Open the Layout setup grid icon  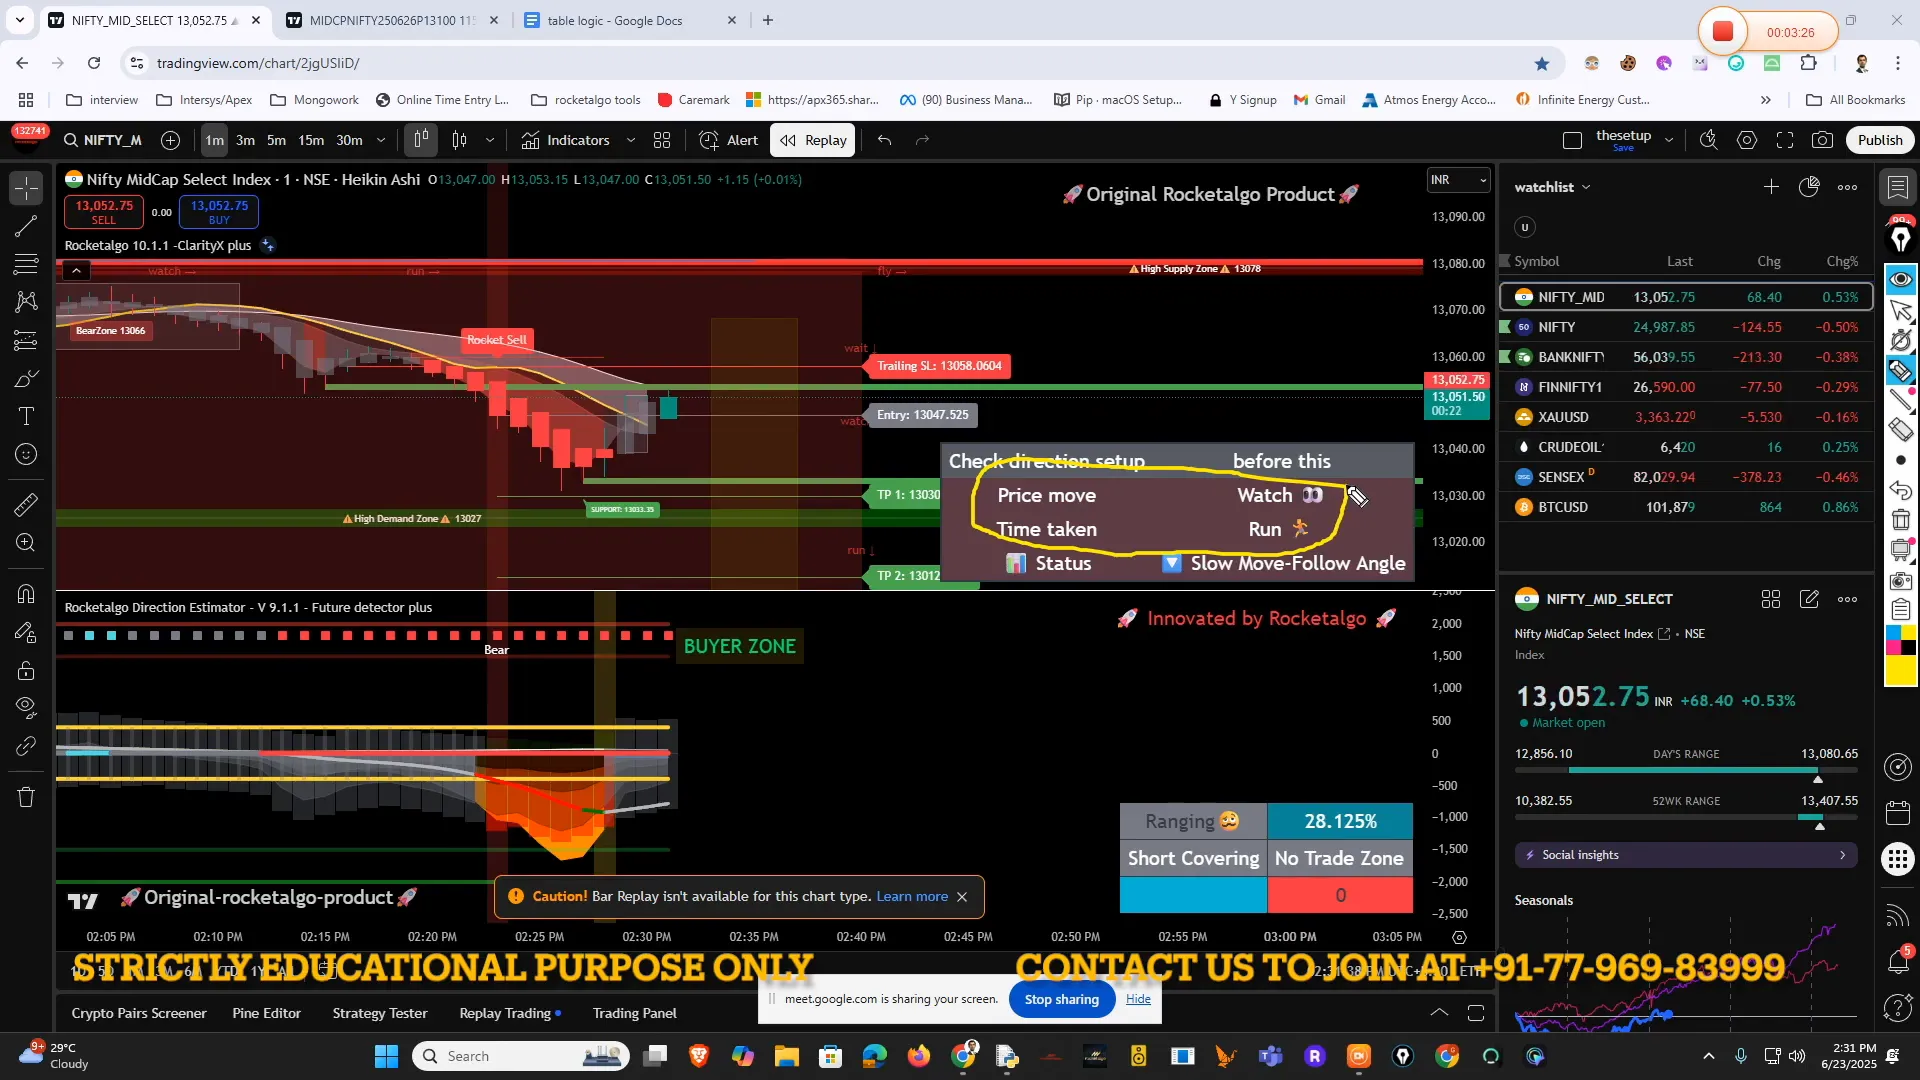pos(662,140)
